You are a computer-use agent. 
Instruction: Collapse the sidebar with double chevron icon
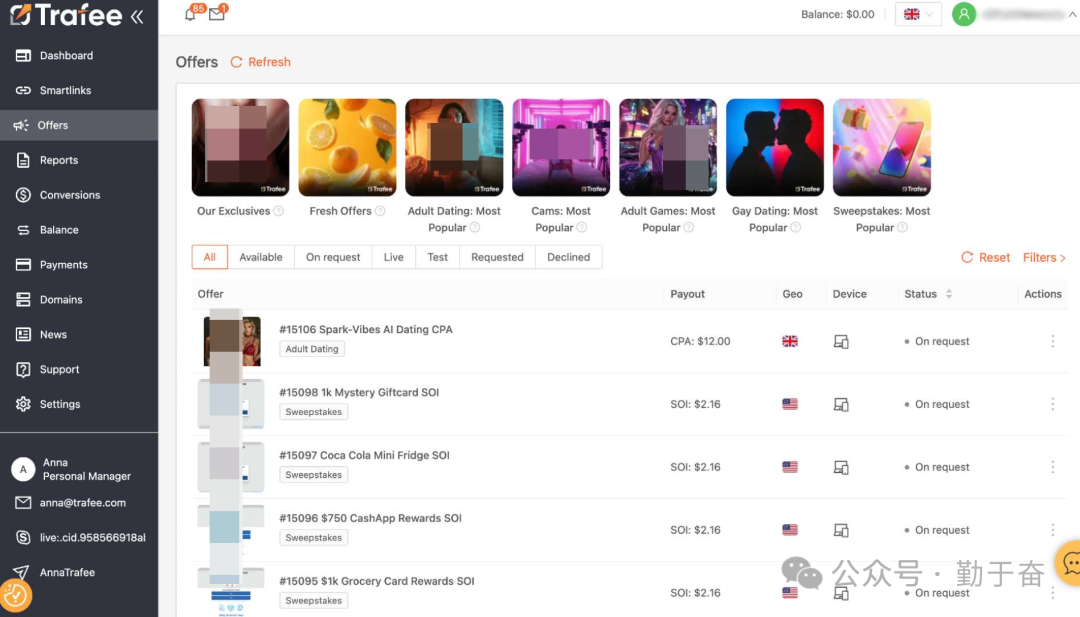click(x=137, y=16)
